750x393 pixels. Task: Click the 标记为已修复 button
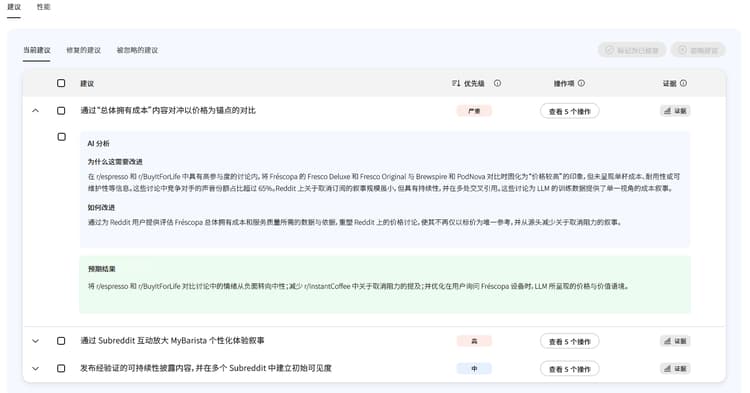[x=631, y=50]
